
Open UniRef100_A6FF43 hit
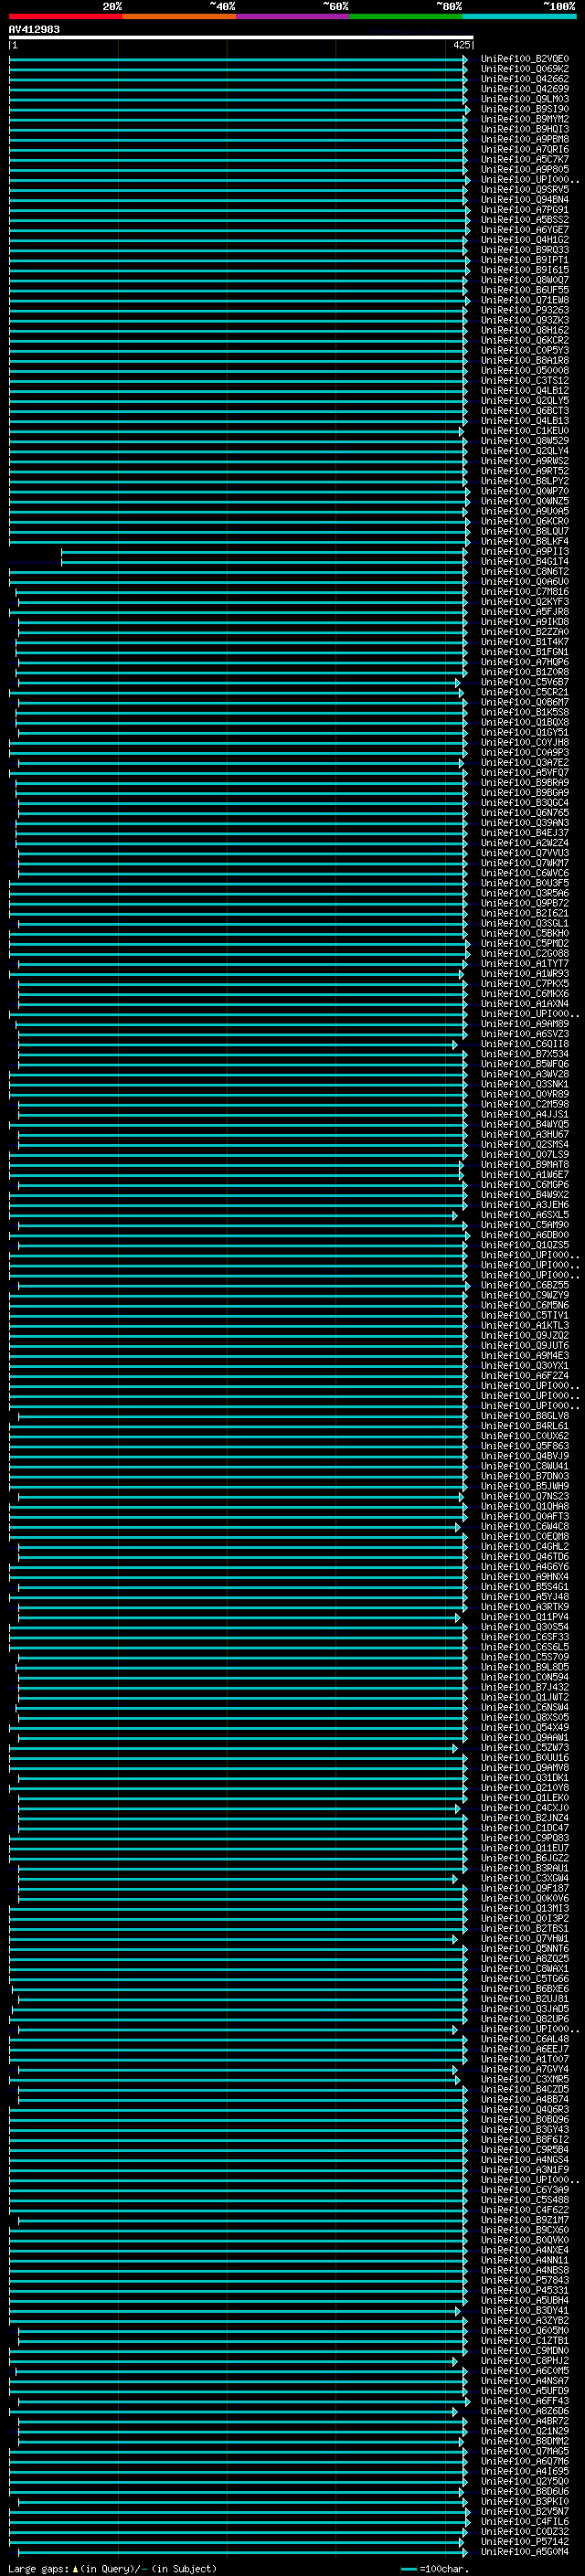click(x=525, y=2401)
